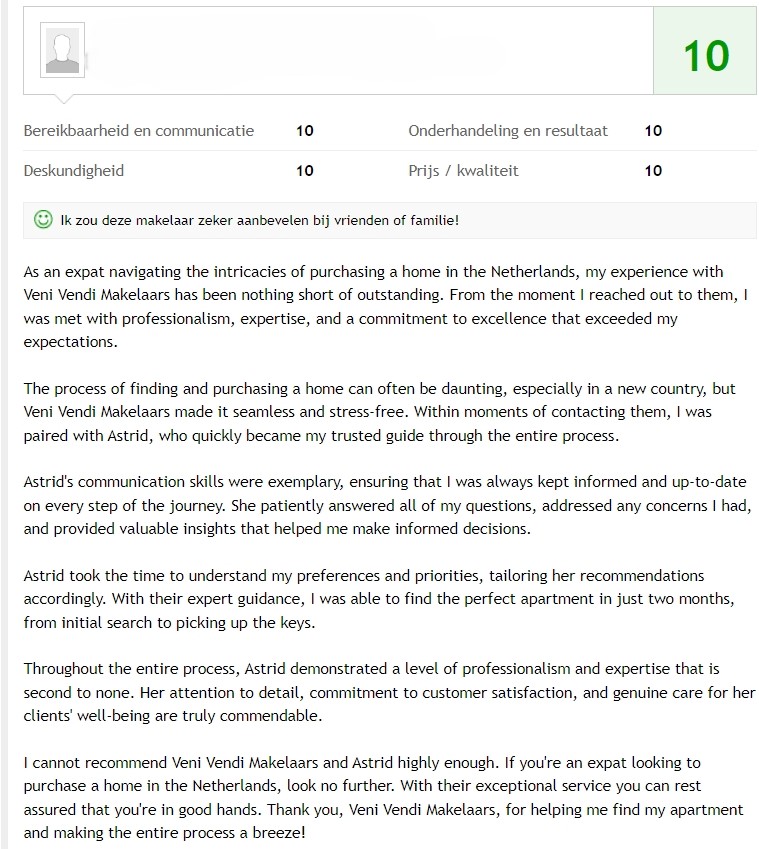Click the reviewer avatar placeholder image

coord(62,50)
